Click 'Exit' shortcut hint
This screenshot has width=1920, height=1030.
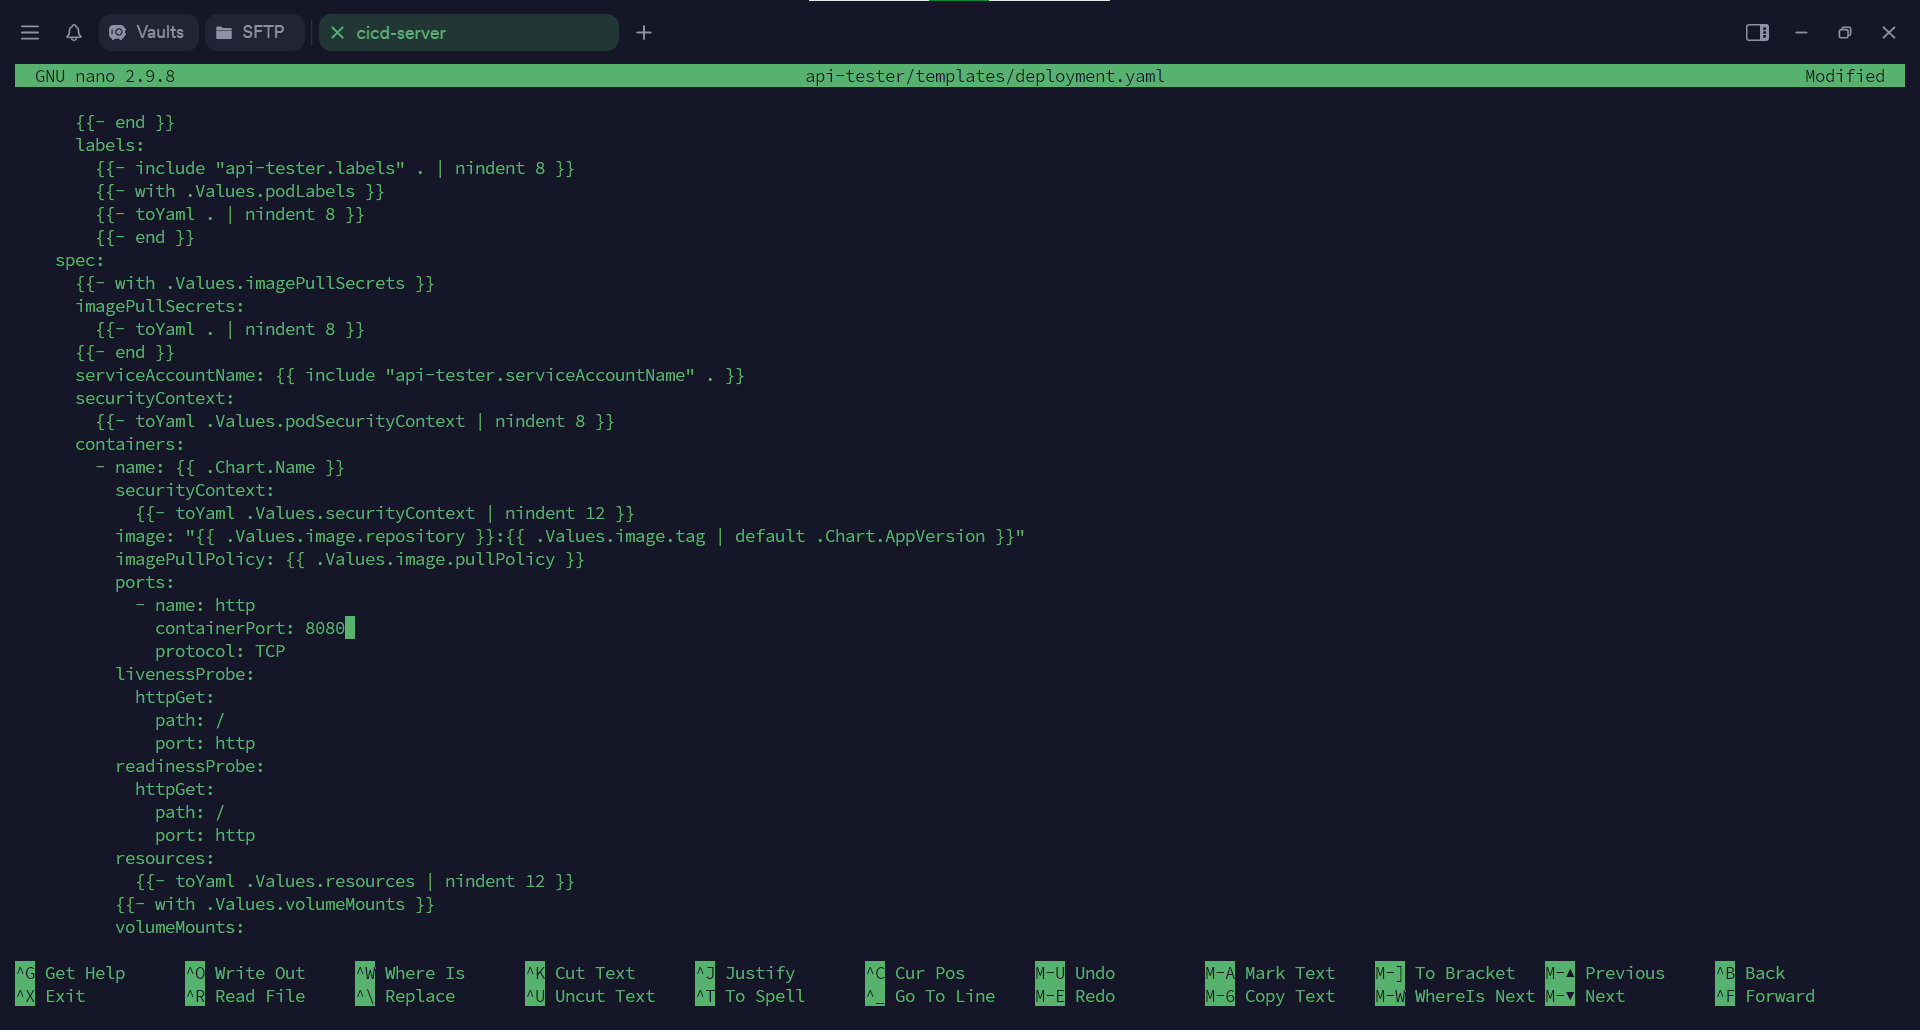coord(50,996)
